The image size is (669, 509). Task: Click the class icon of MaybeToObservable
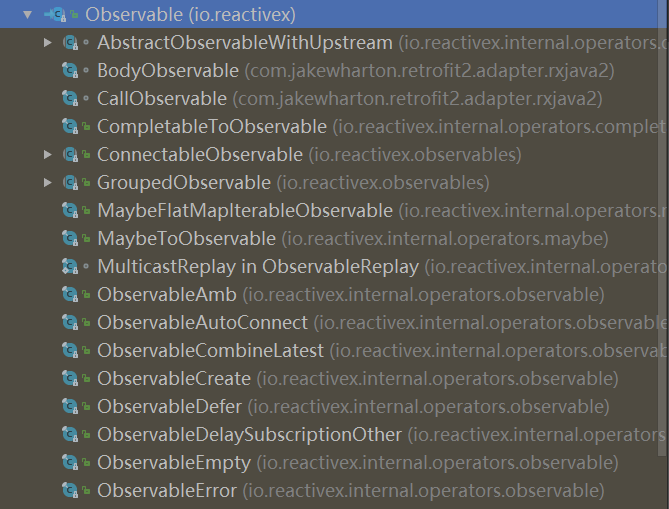click(70, 239)
